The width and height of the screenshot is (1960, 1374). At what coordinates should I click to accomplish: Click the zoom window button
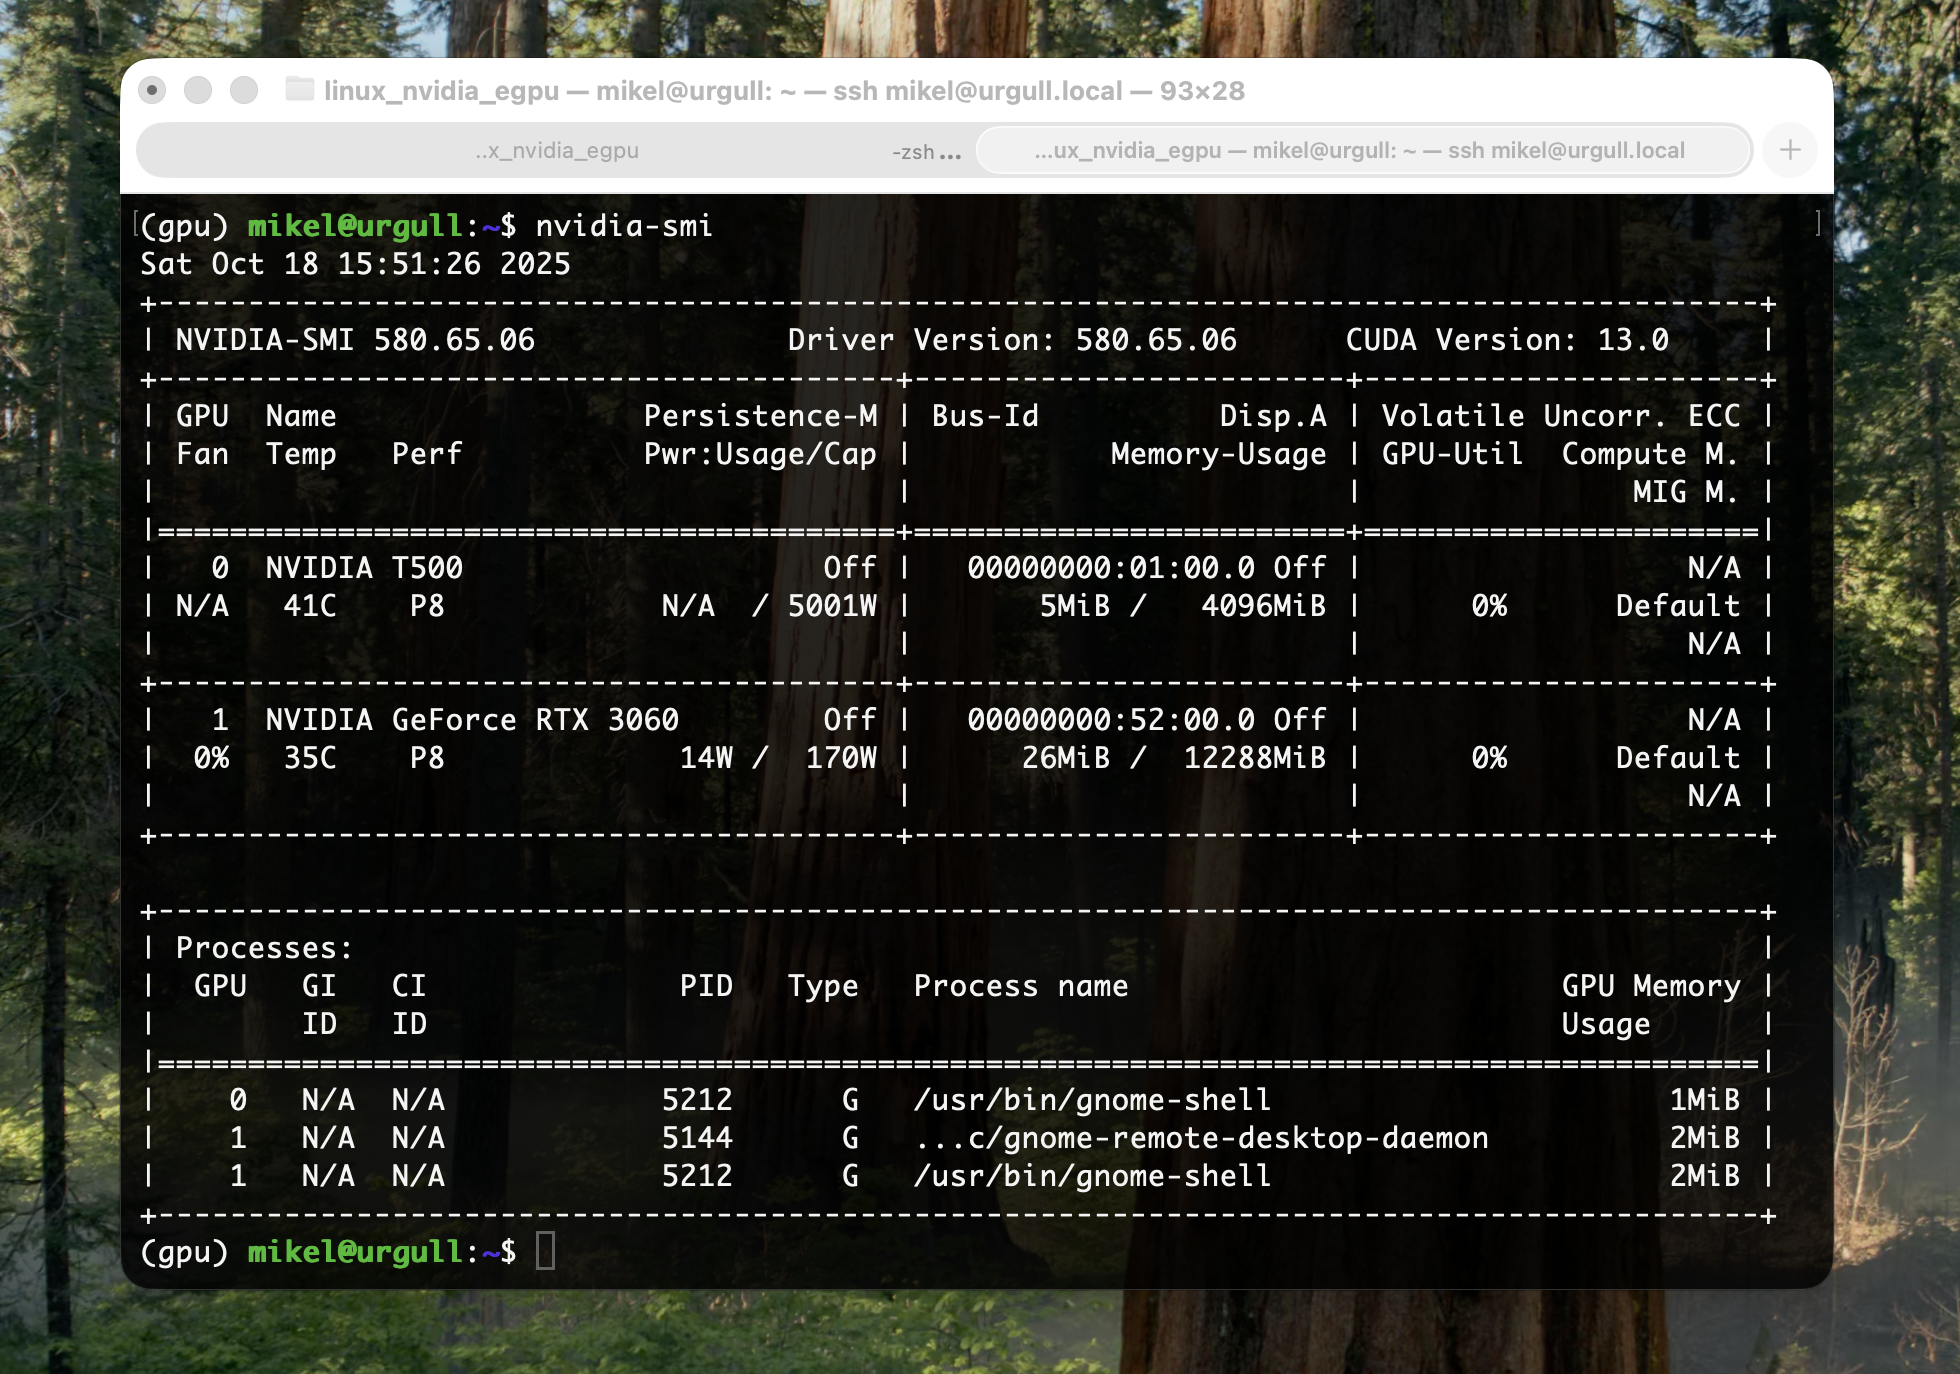244,91
